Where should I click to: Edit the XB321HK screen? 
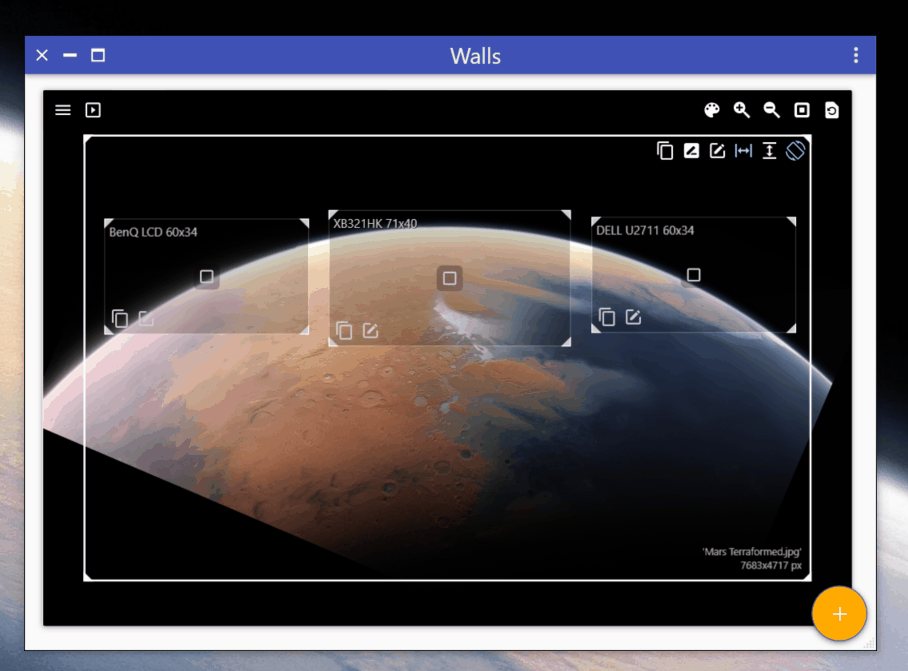tap(371, 331)
